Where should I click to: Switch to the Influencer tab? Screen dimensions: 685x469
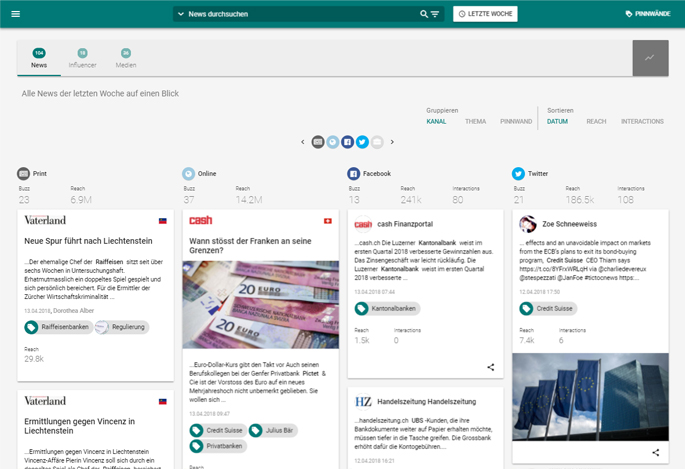pyautogui.click(x=83, y=58)
